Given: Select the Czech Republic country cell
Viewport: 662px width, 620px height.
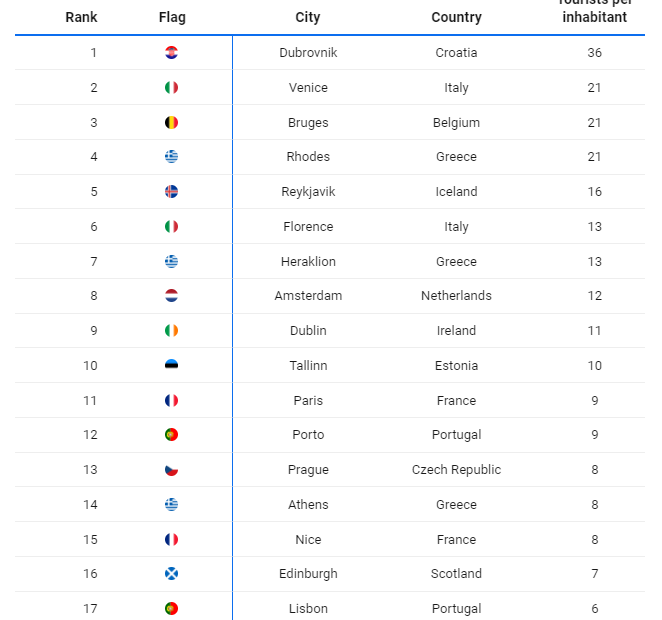Looking at the screenshot, I should tap(456, 470).
